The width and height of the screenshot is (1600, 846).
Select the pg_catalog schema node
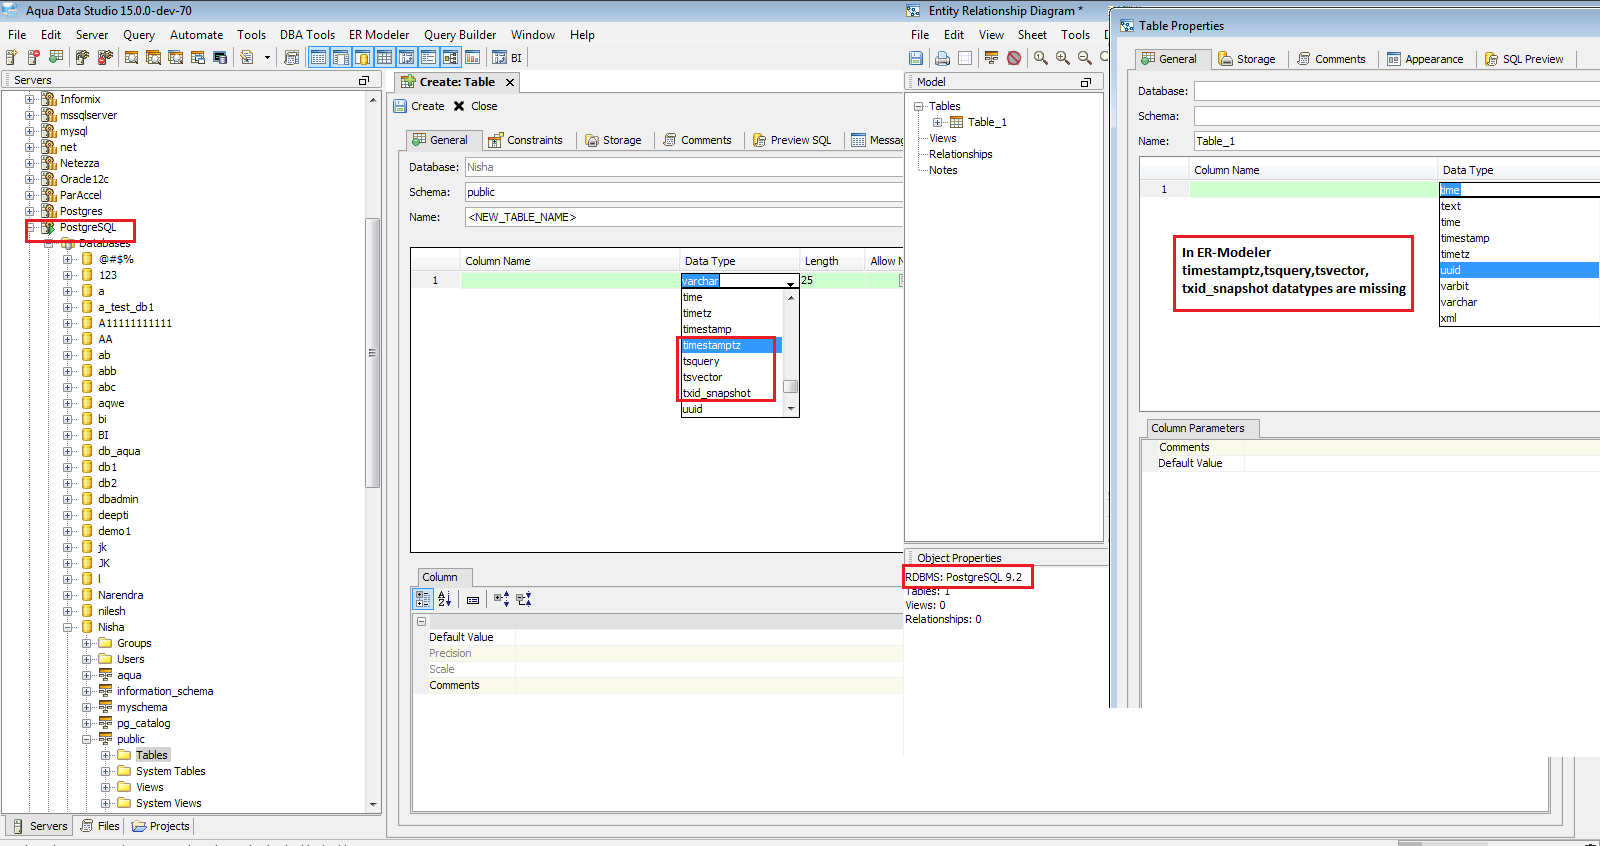(x=143, y=723)
